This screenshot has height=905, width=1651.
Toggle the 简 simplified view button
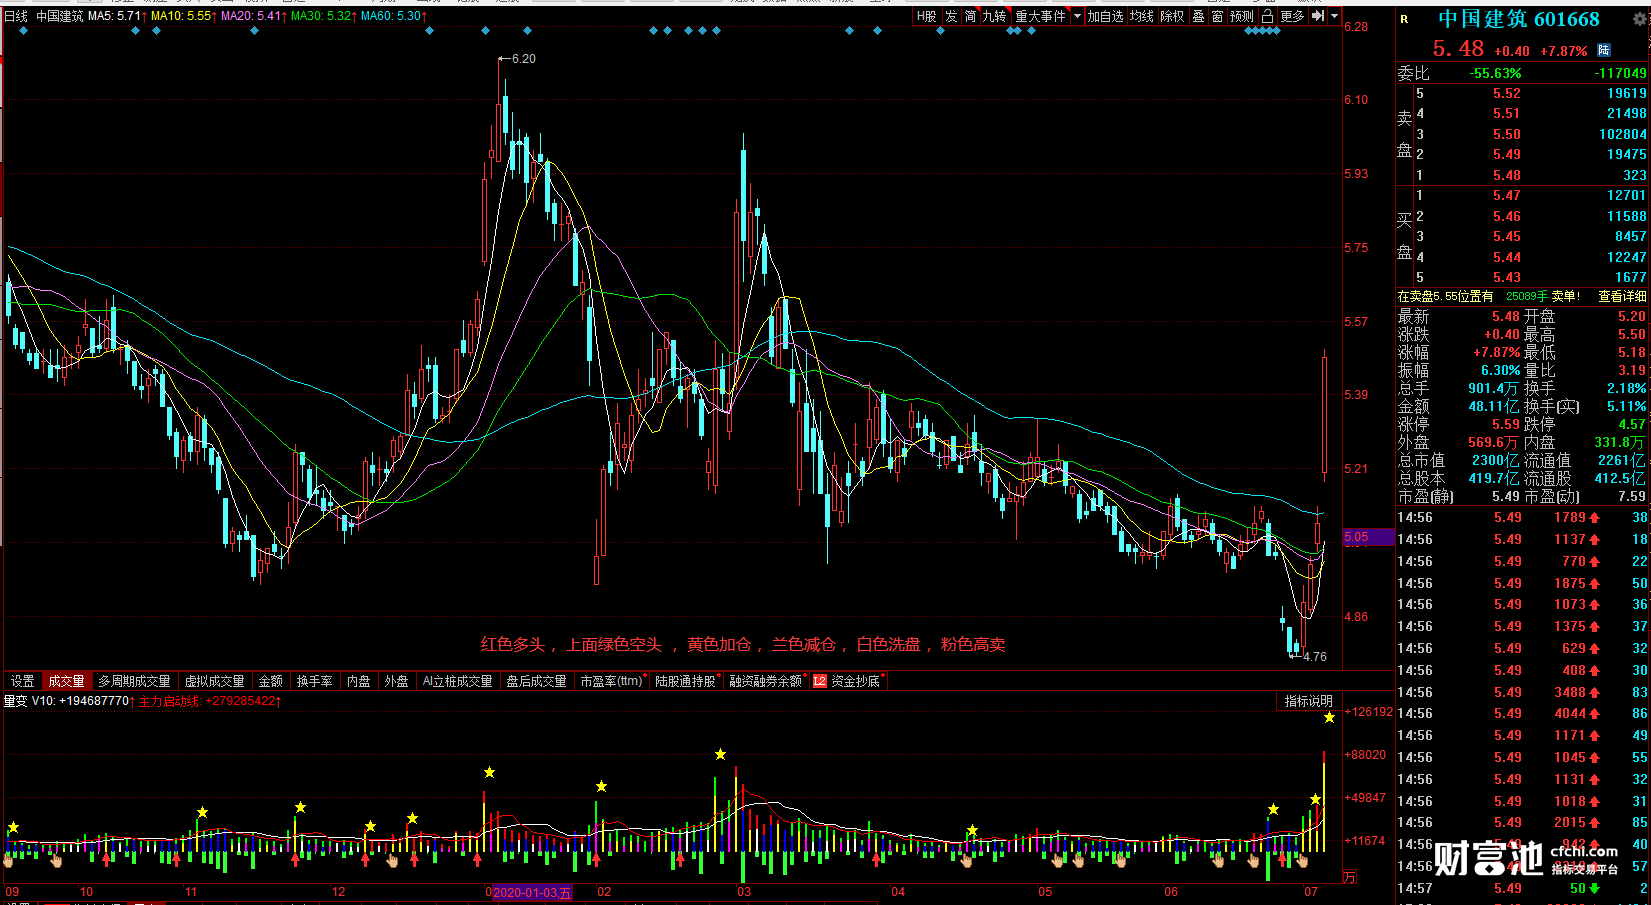tap(970, 16)
